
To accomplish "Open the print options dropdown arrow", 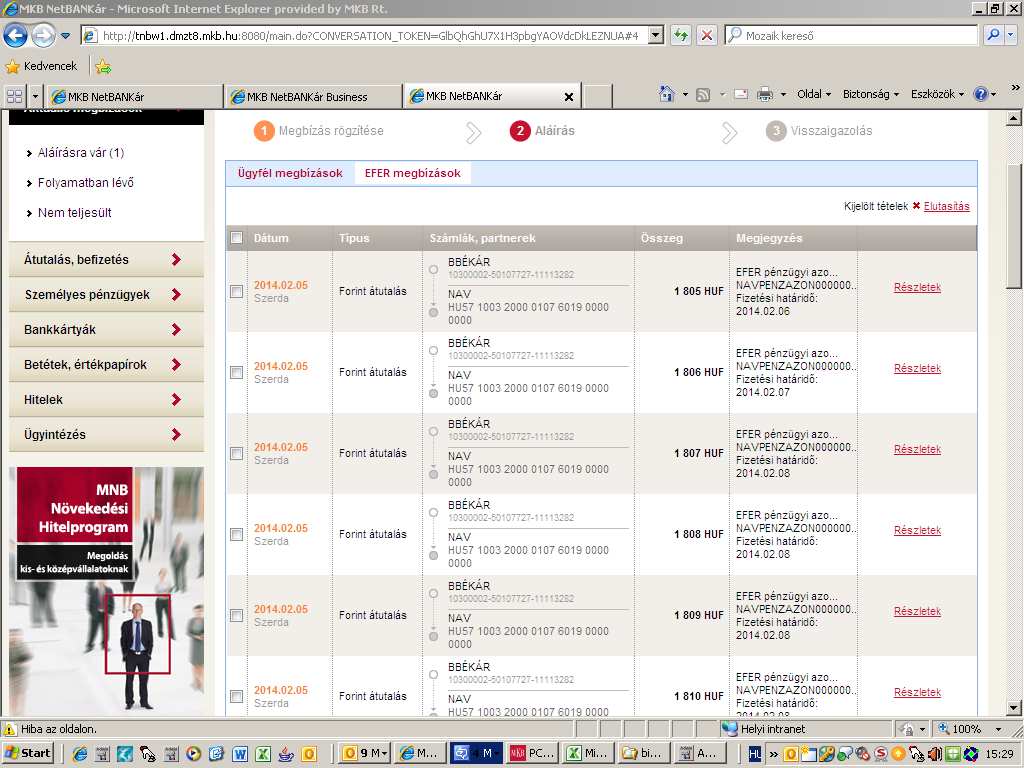I will (783, 95).
